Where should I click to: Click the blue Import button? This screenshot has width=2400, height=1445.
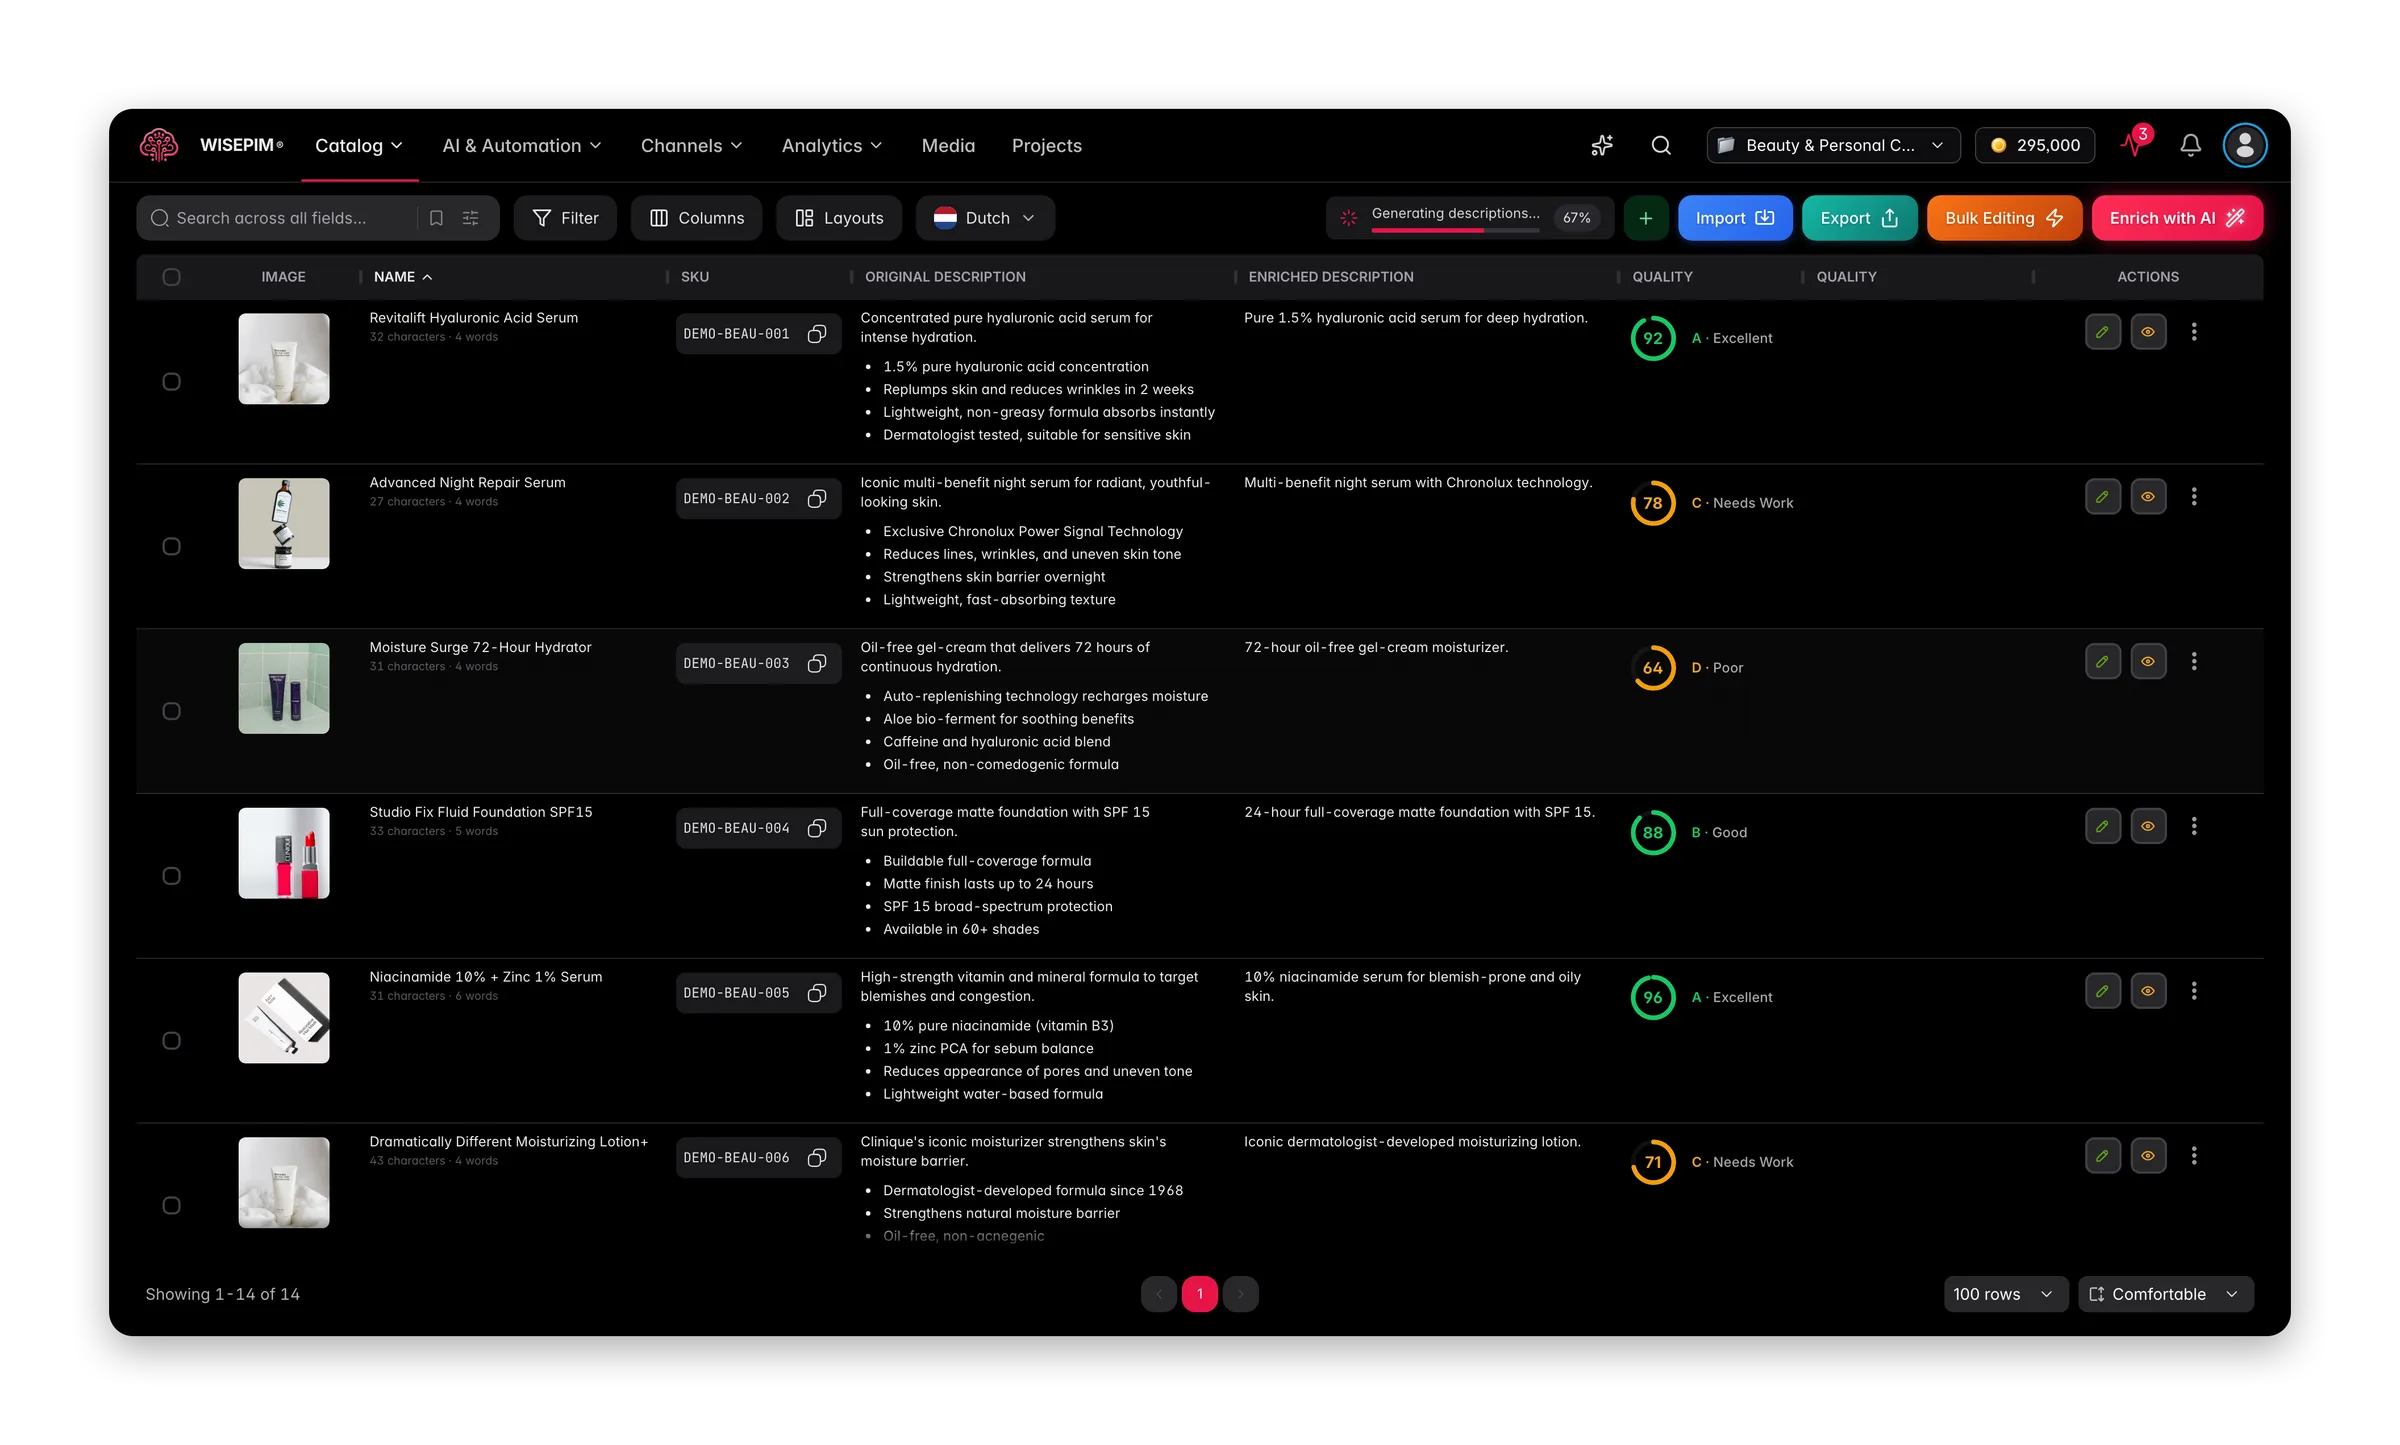click(1734, 218)
